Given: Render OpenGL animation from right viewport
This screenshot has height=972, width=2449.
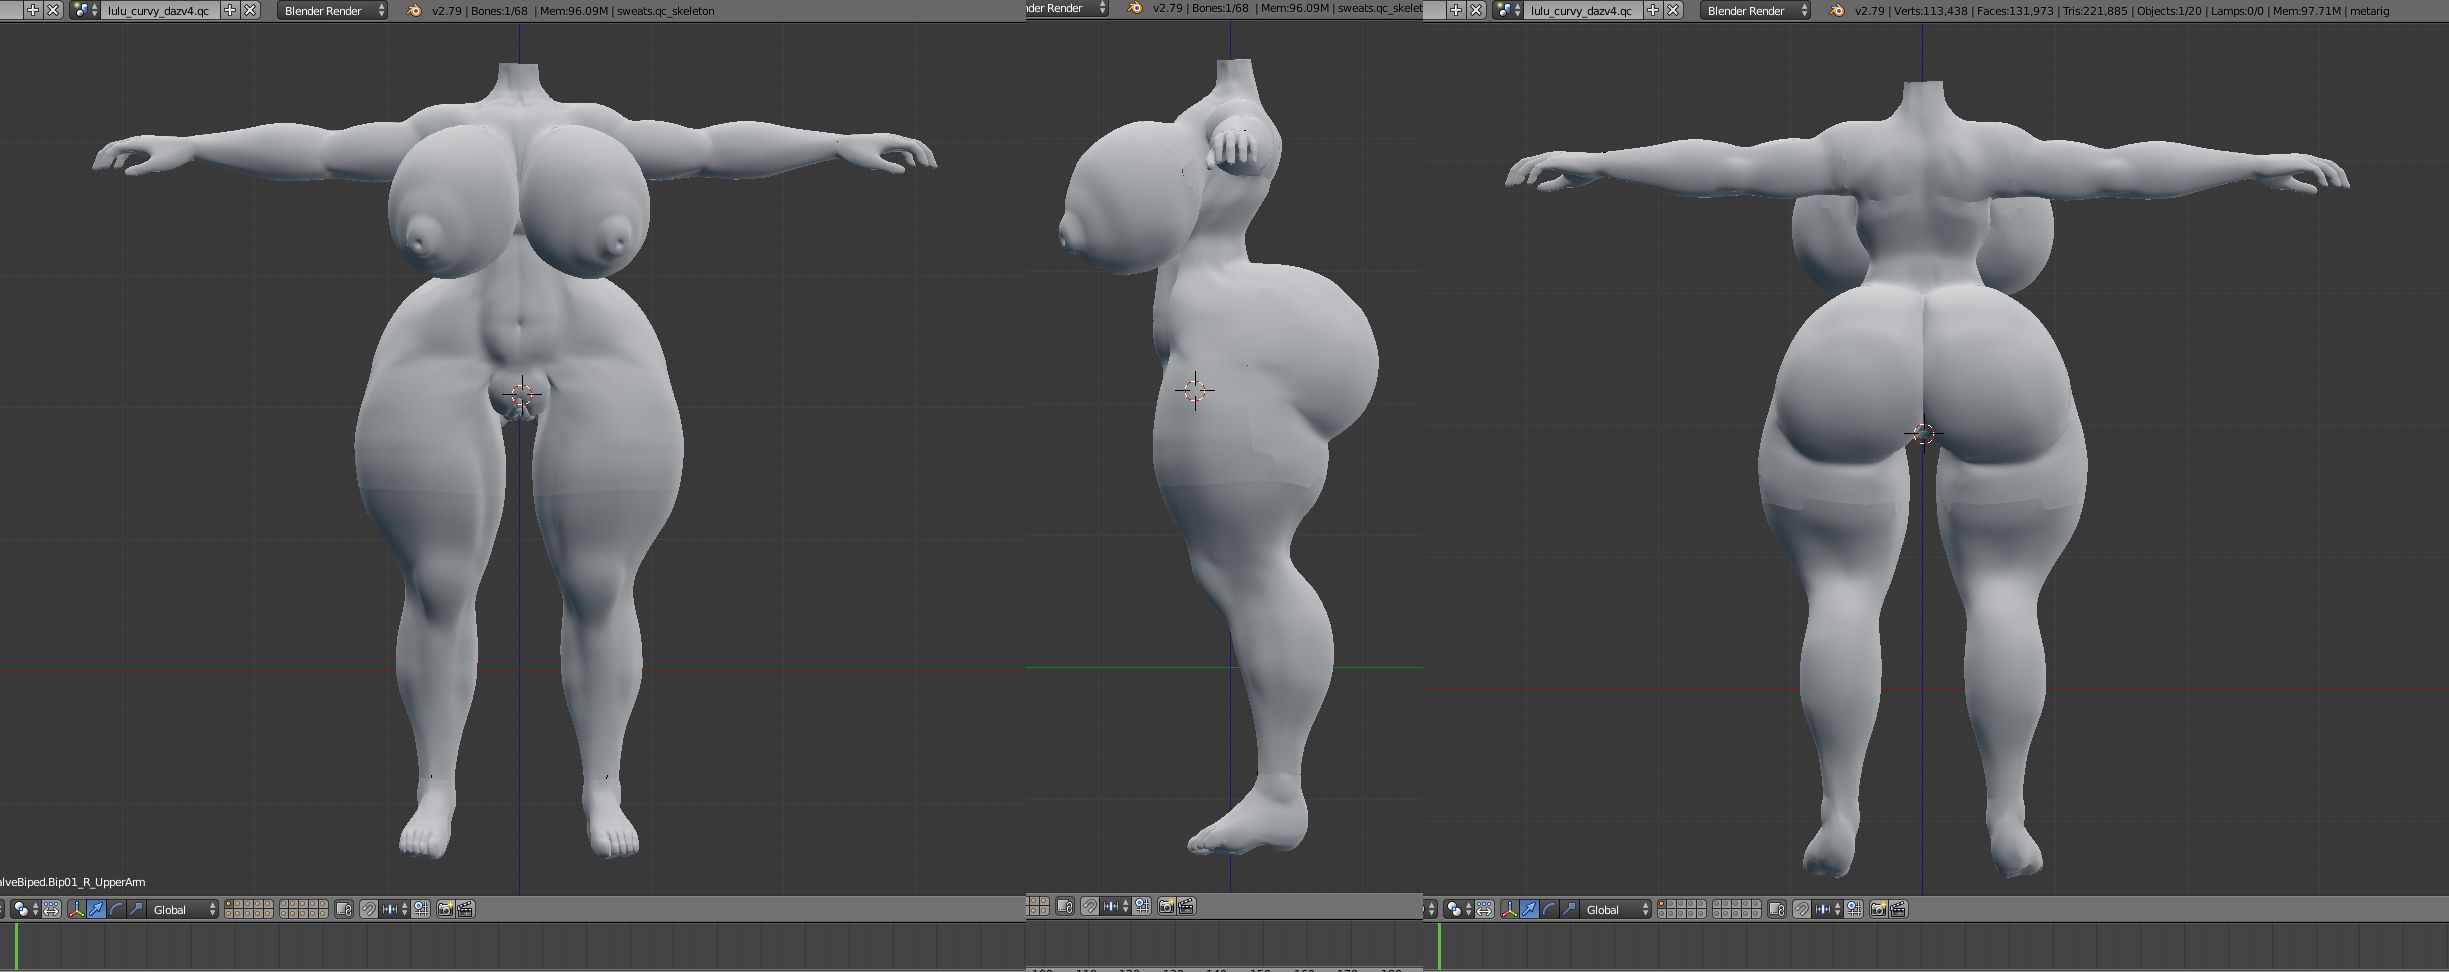Looking at the screenshot, I should pyautogui.click(x=1898, y=909).
